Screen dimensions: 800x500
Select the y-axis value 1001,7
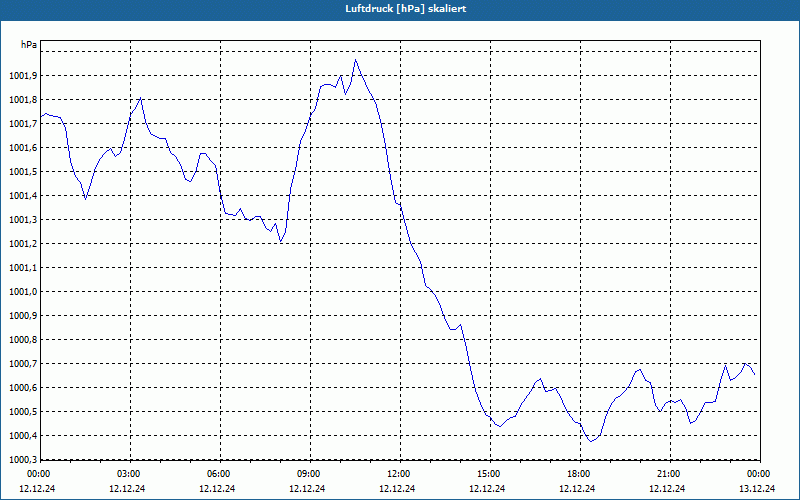click(23, 123)
